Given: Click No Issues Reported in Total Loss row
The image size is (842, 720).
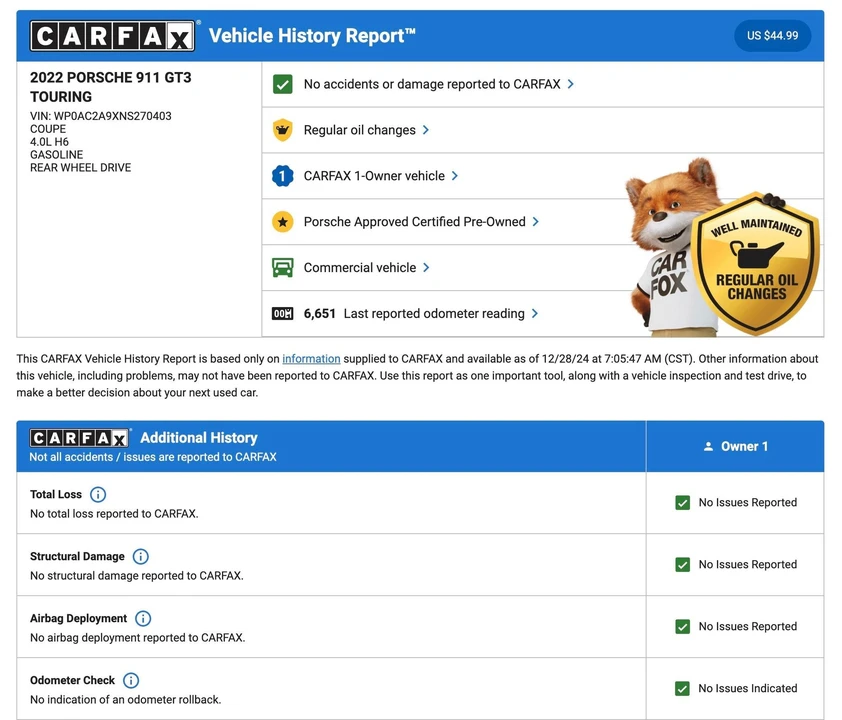Looking at the screenshot, I should [x=747, y=503].
